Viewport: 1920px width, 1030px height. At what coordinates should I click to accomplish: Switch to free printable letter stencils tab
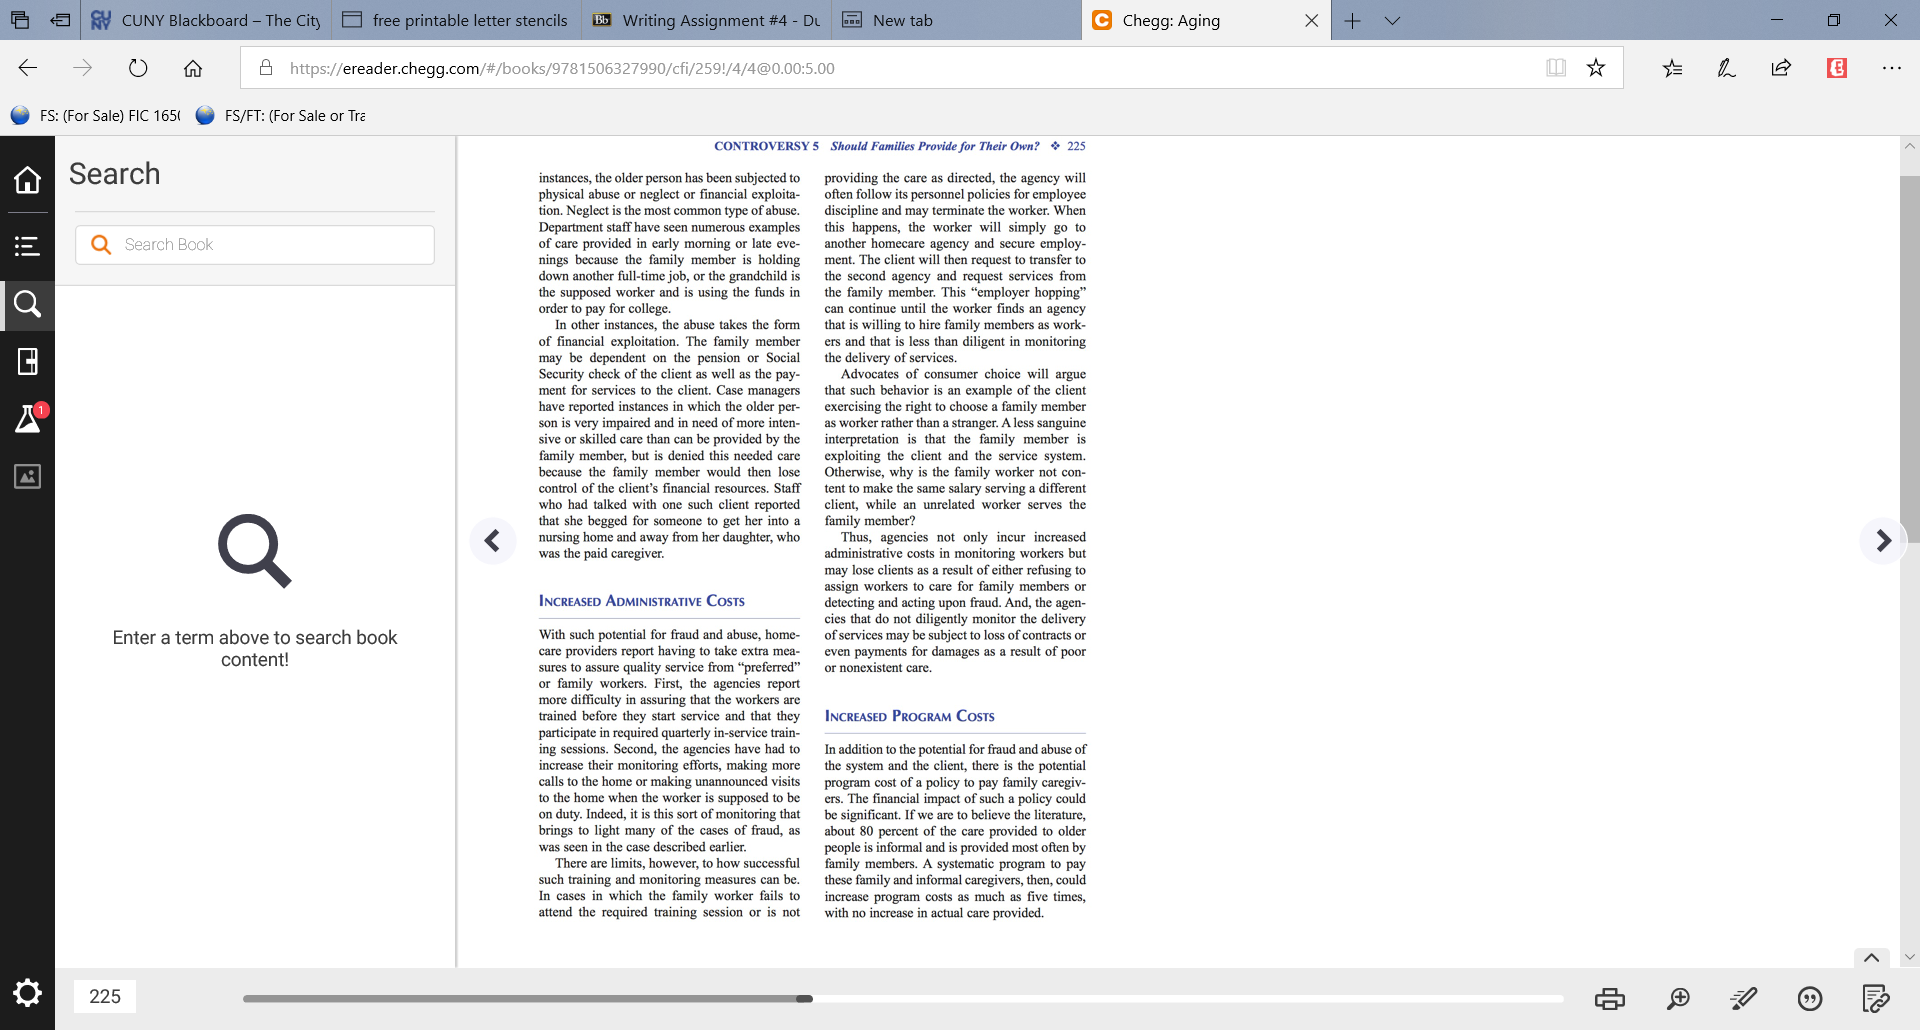coord(455,20)
